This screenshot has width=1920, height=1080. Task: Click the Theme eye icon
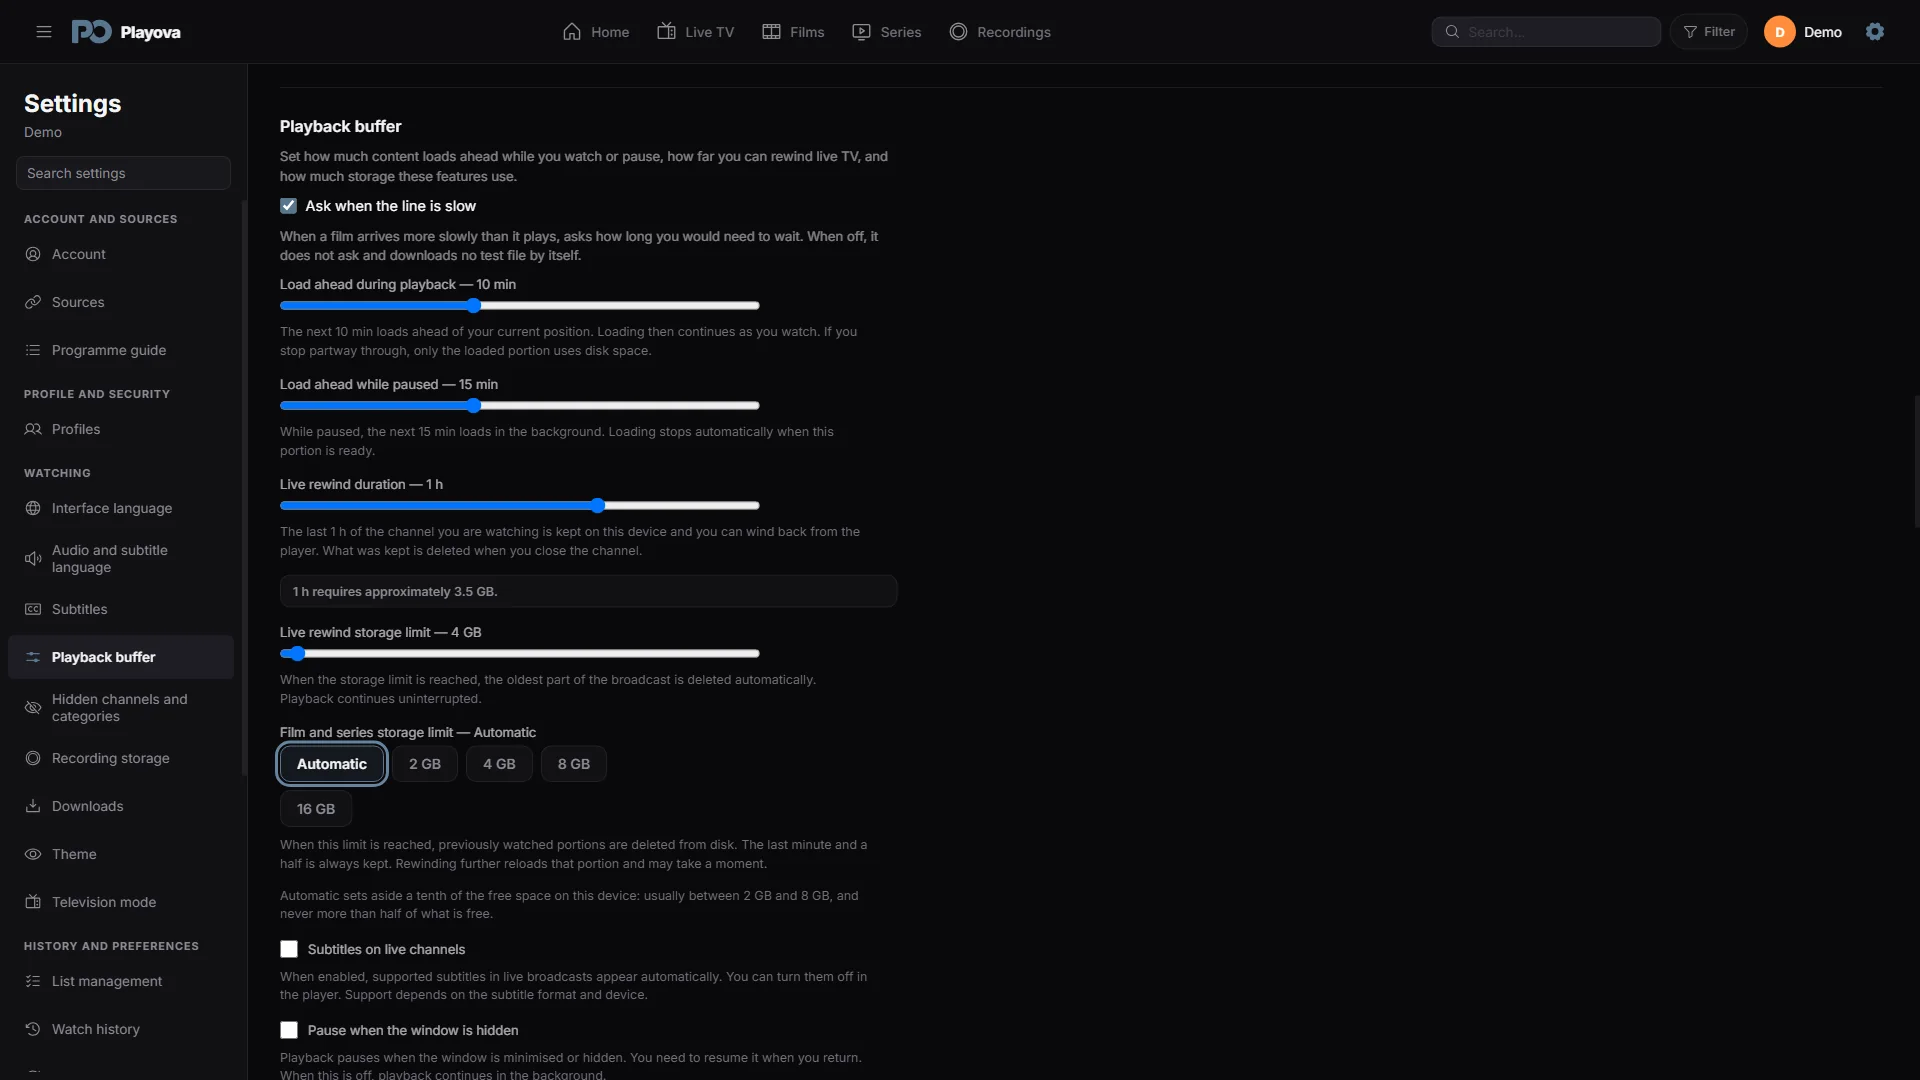[x=33, y=854]
